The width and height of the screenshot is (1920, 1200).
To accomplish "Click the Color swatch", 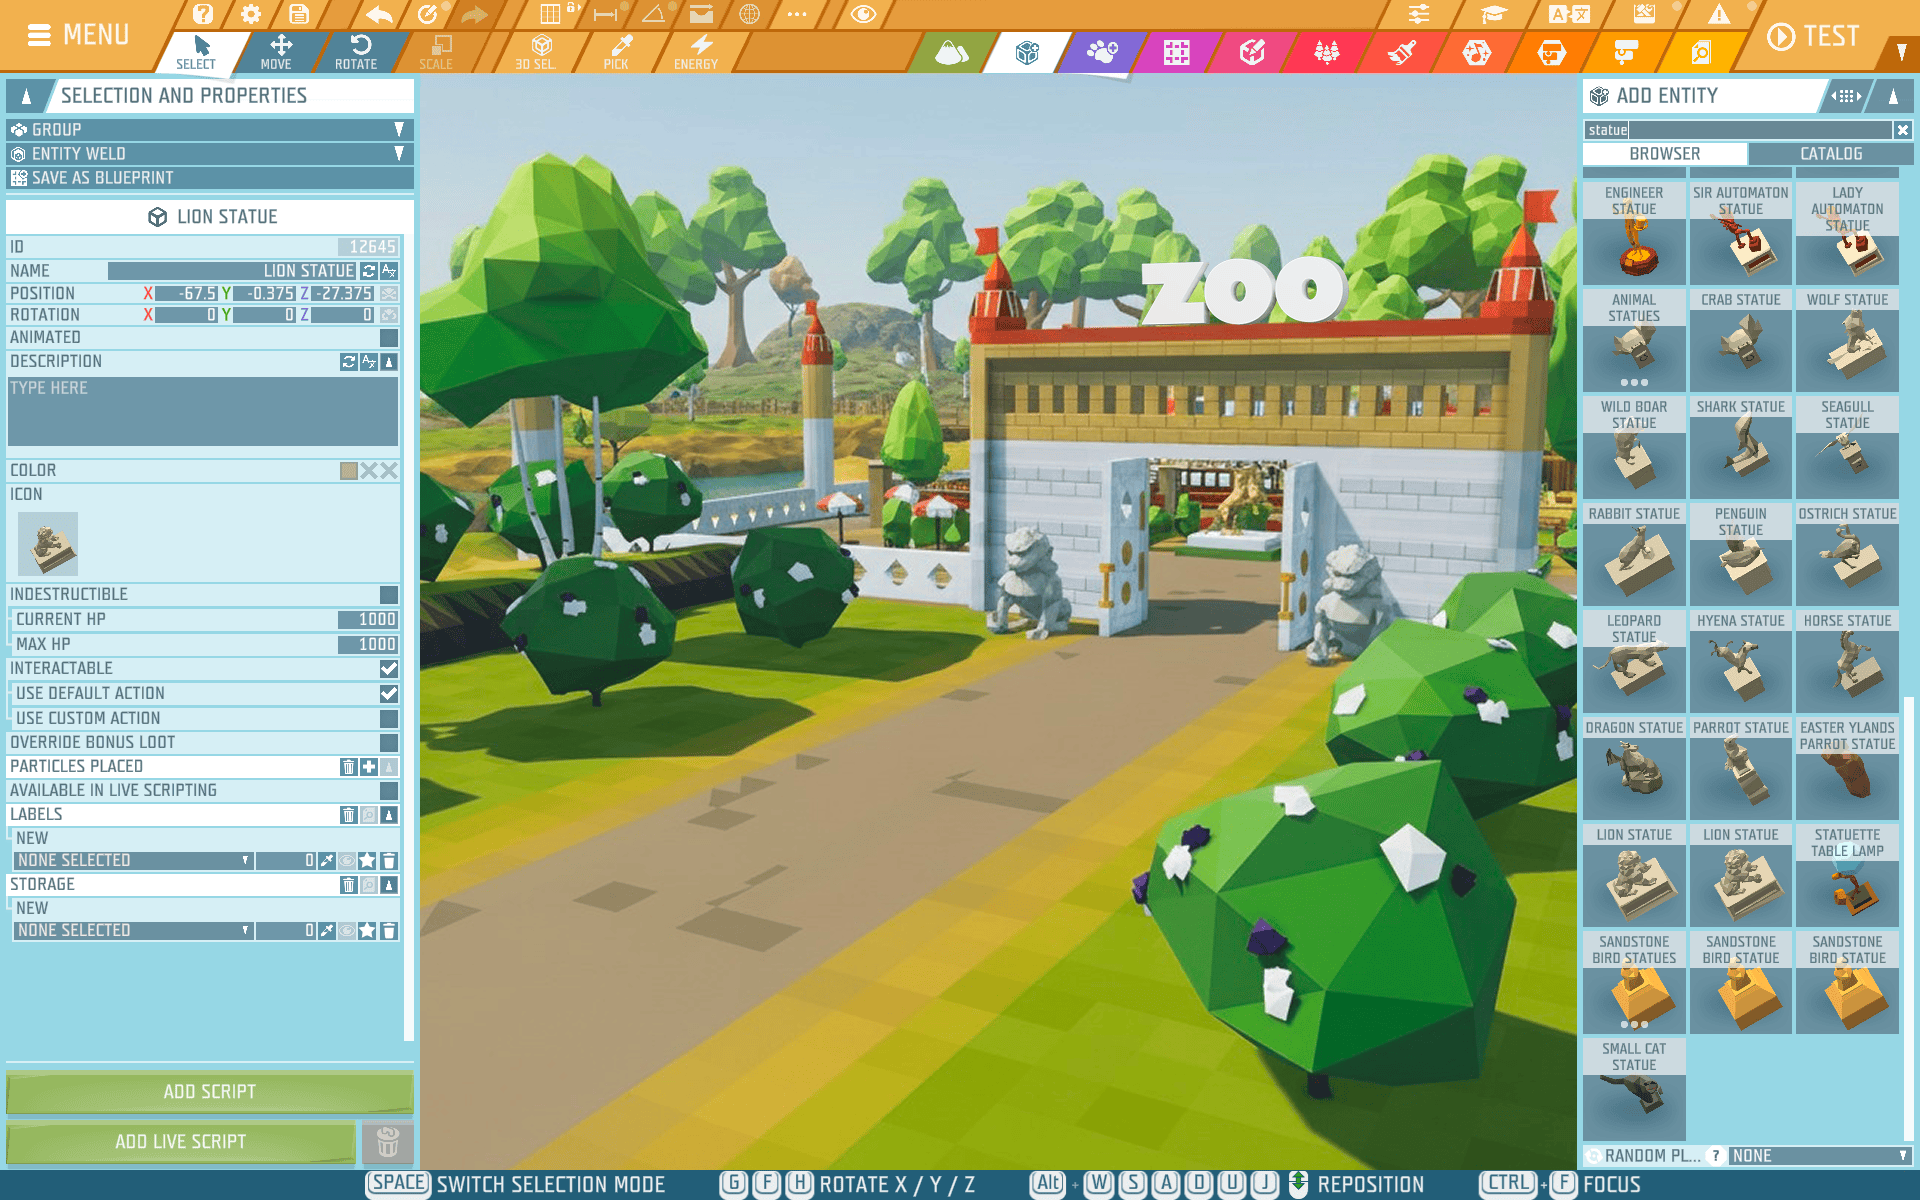I will tap(348, 471).
